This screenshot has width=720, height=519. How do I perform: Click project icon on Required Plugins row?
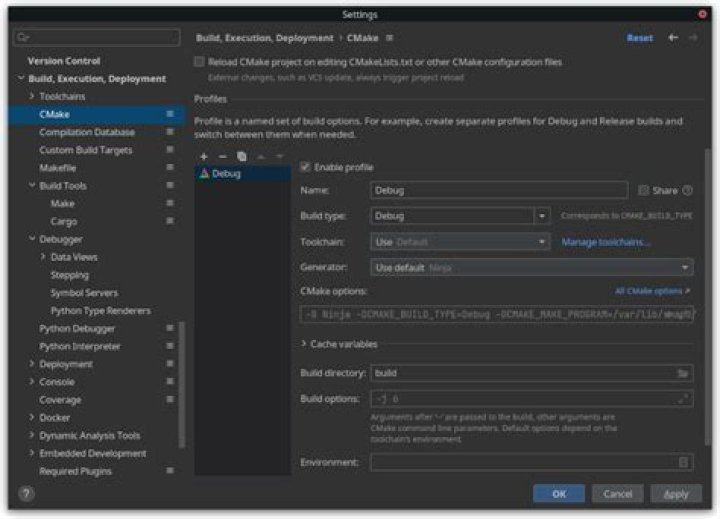click(x=170, y=471)
